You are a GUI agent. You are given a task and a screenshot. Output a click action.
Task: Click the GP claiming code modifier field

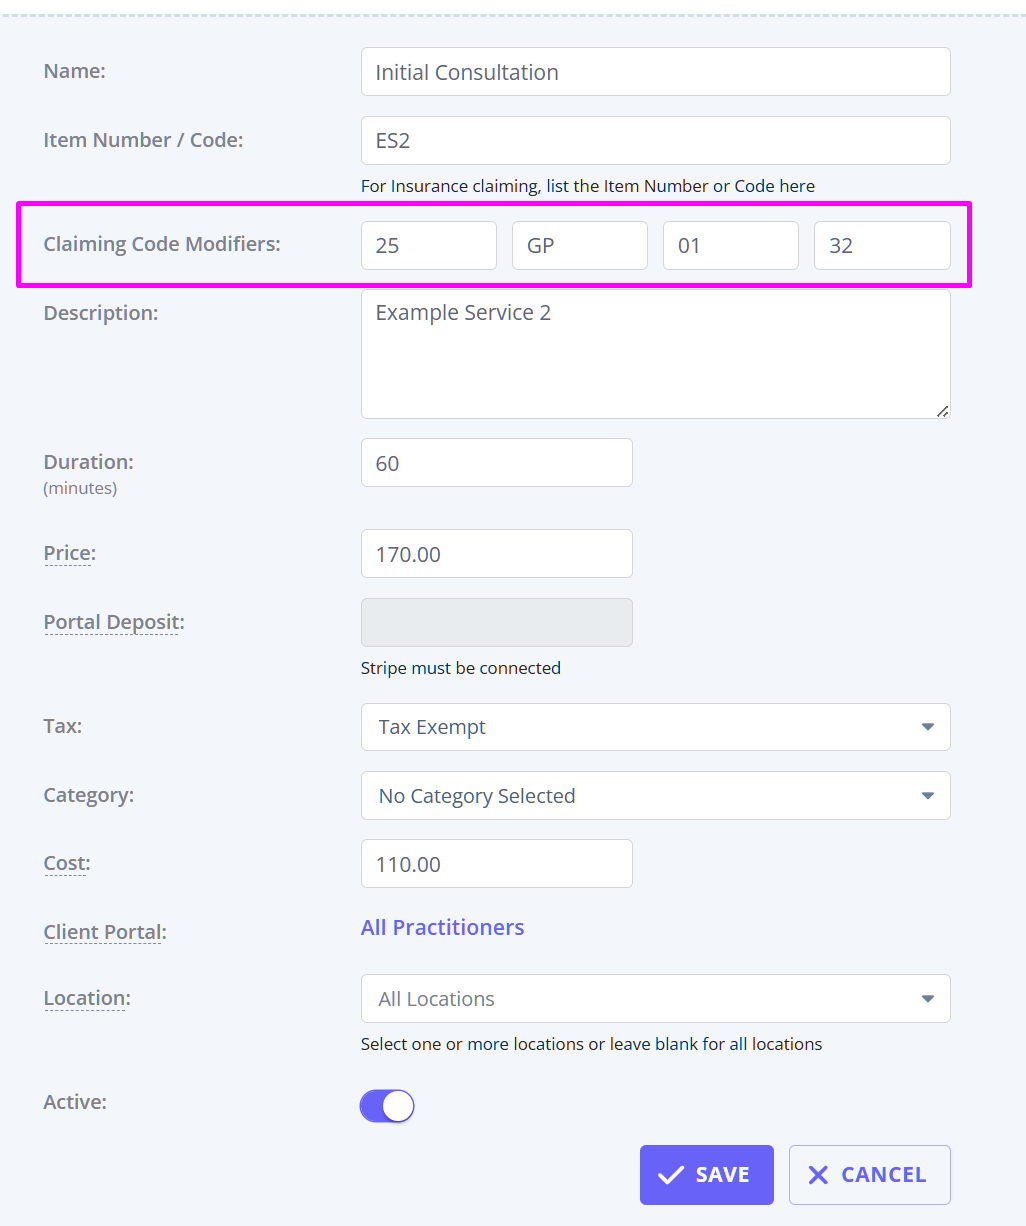coord(579,246)
